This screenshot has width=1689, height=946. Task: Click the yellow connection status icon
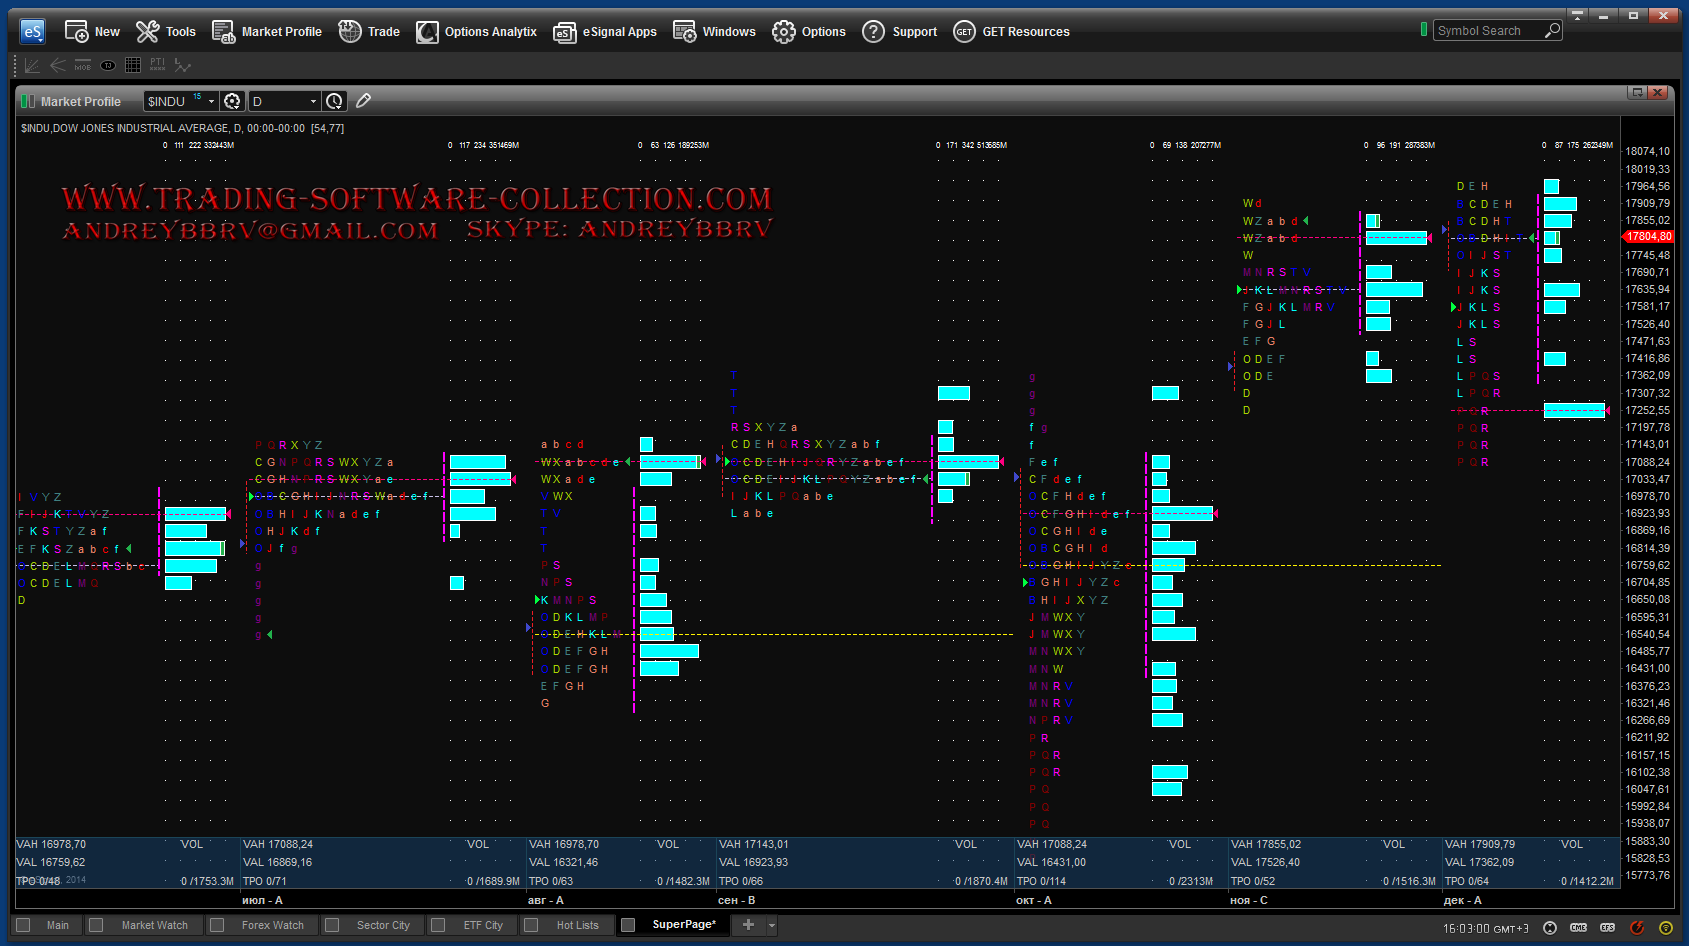point(1664,927)
